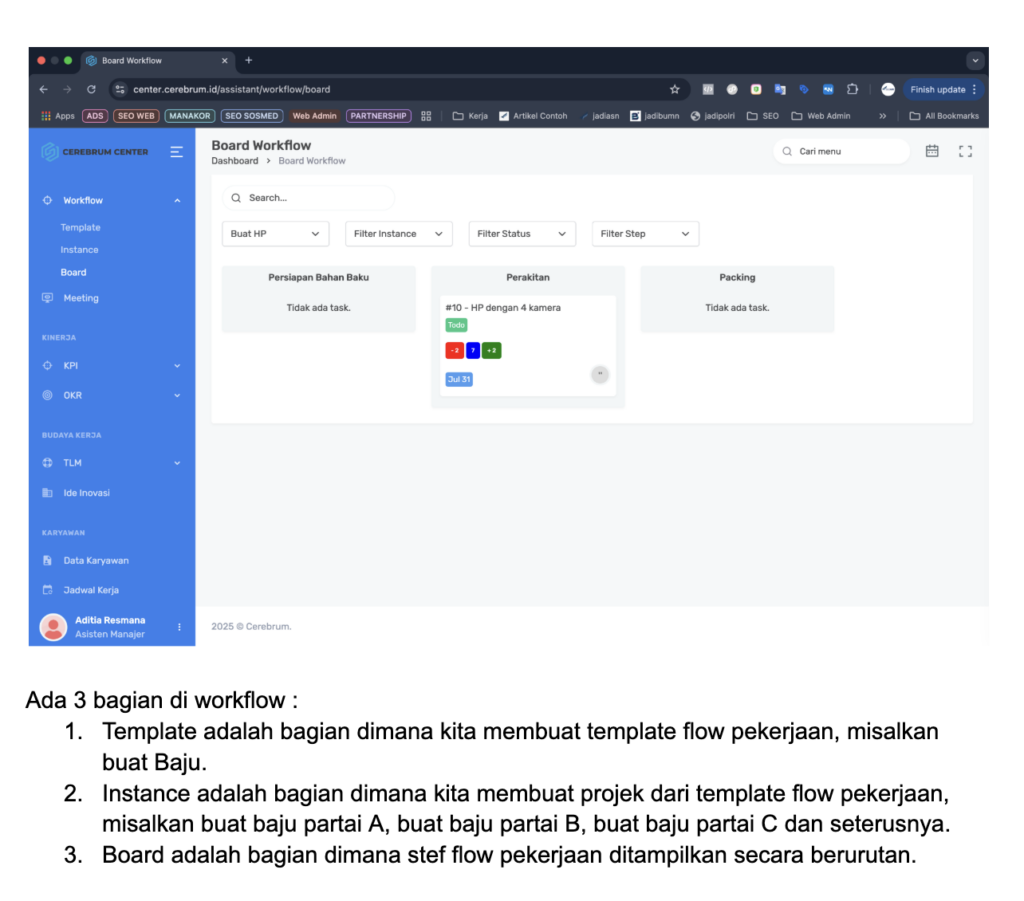This screenshot has height=901, width=1024.
Task: Click the site info icon in address bar
Action: click(120, 89)
